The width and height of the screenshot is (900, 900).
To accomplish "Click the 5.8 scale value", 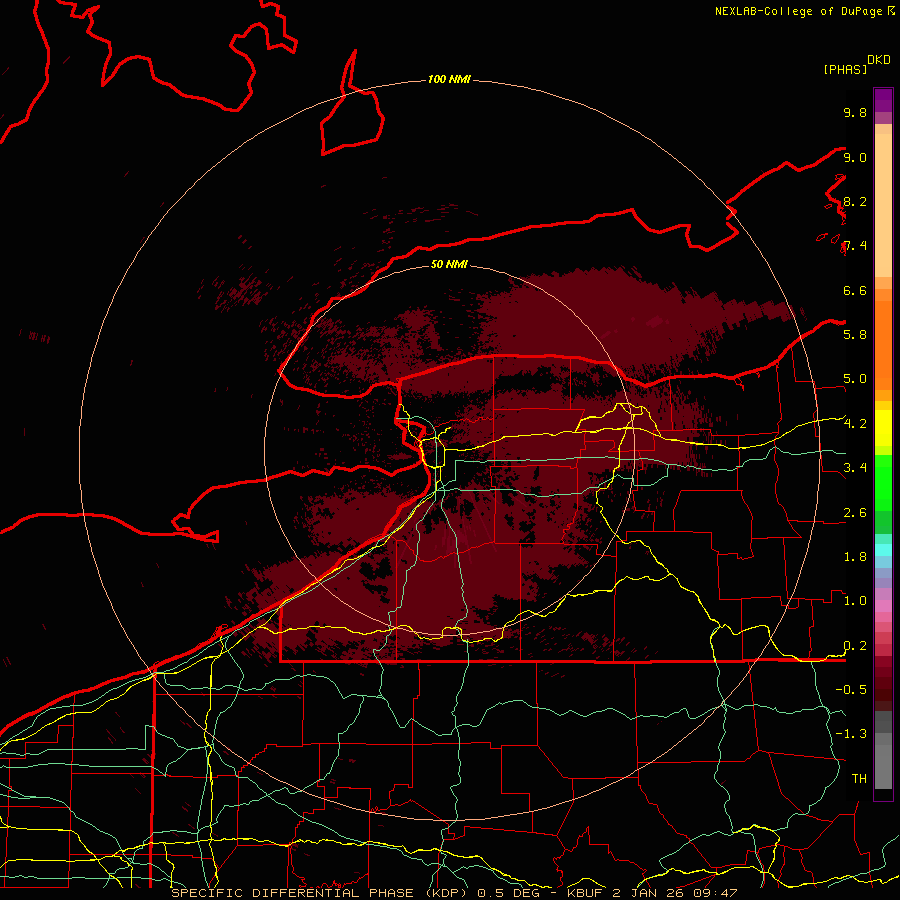I will (x=855, y=334).
